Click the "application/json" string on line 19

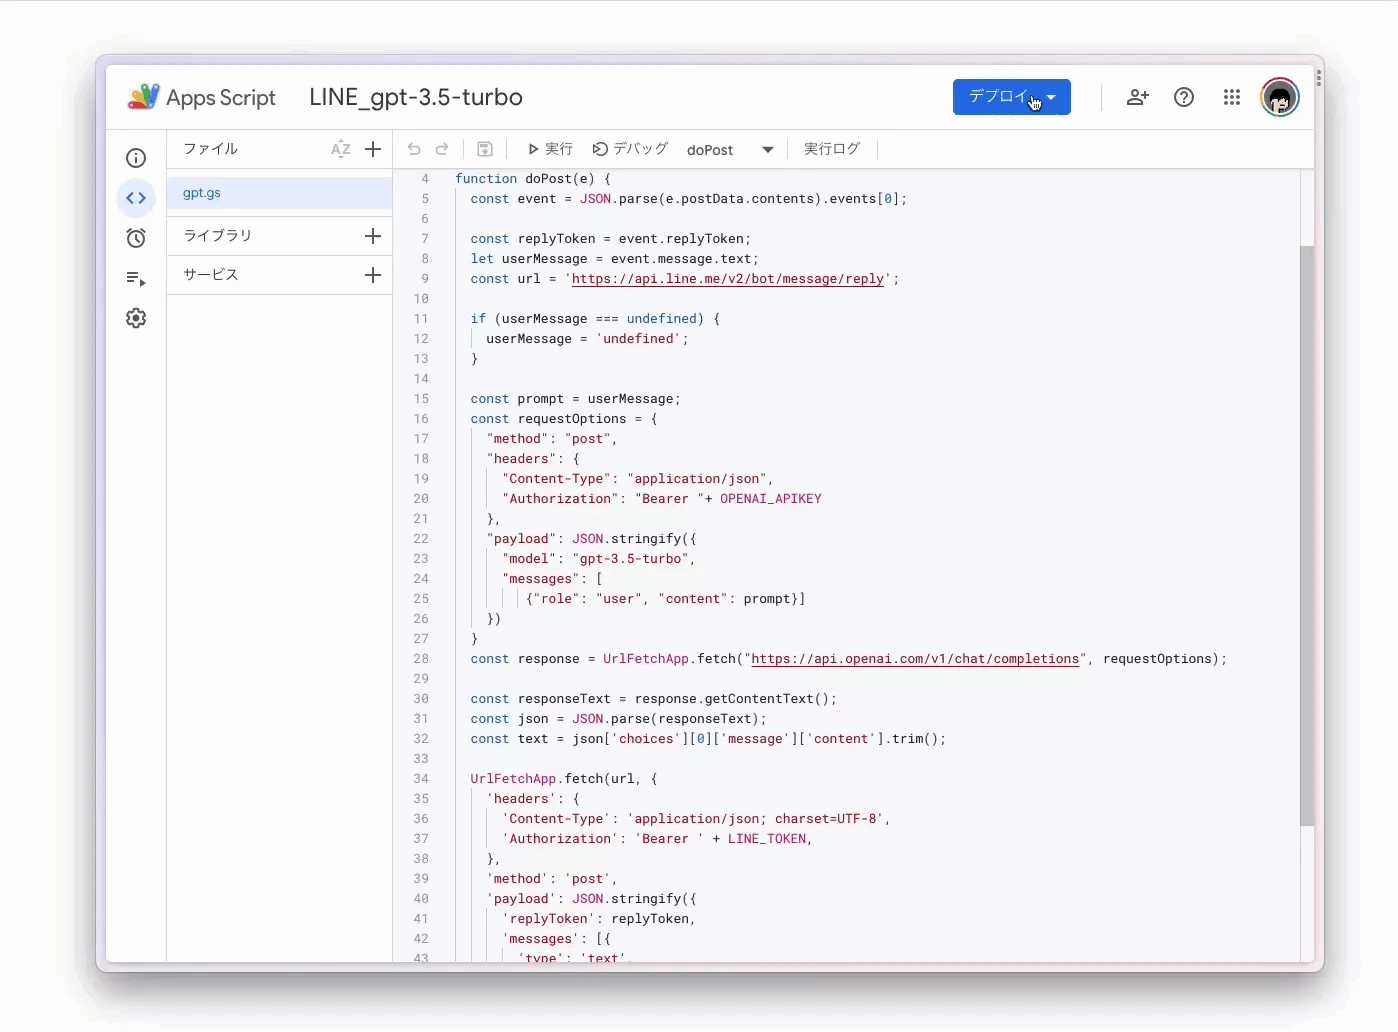(697, 479)
